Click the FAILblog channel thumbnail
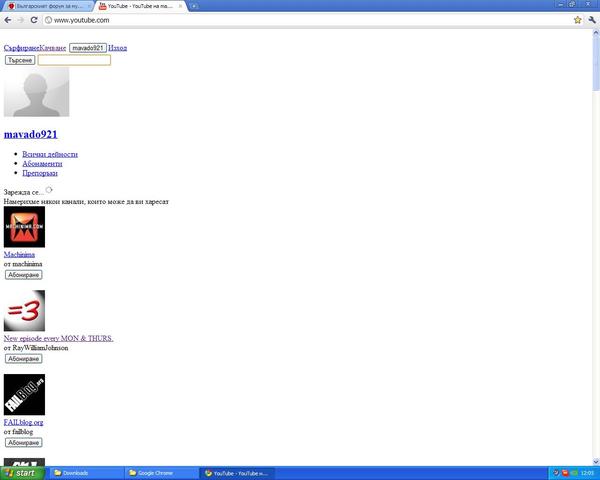This screenshot has height=480, width=600. (x=24, y=395)
